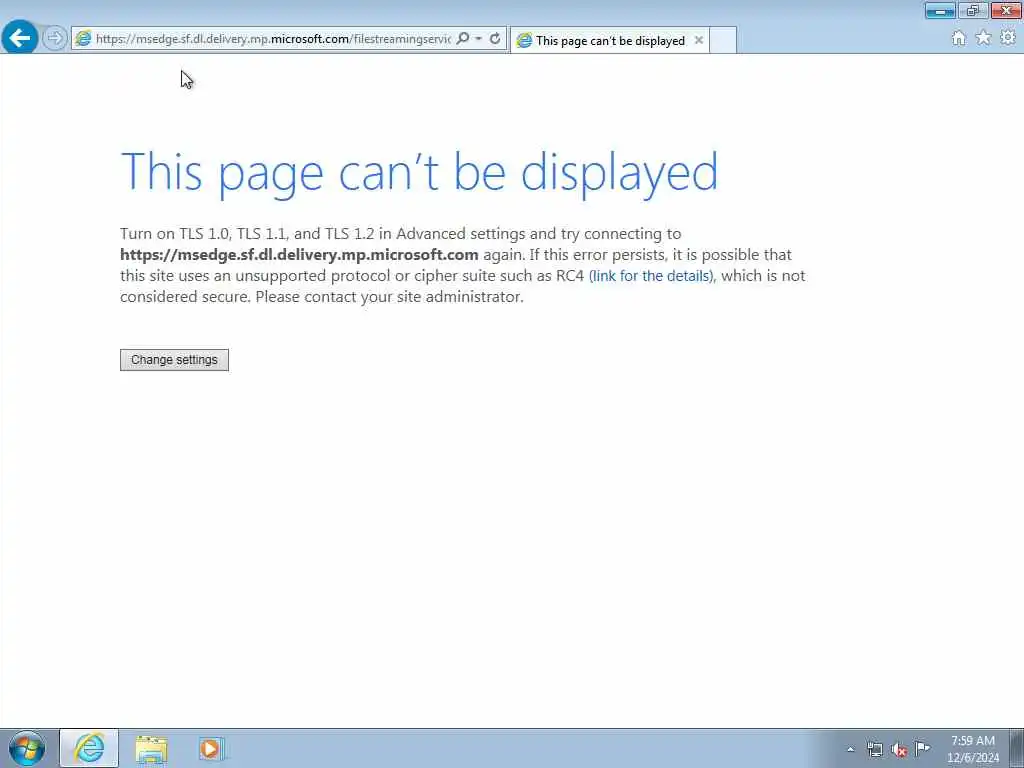Click the Forward navigation arrow
Image resolution: width=1024 pixels, height=768 pixels.
55,38
